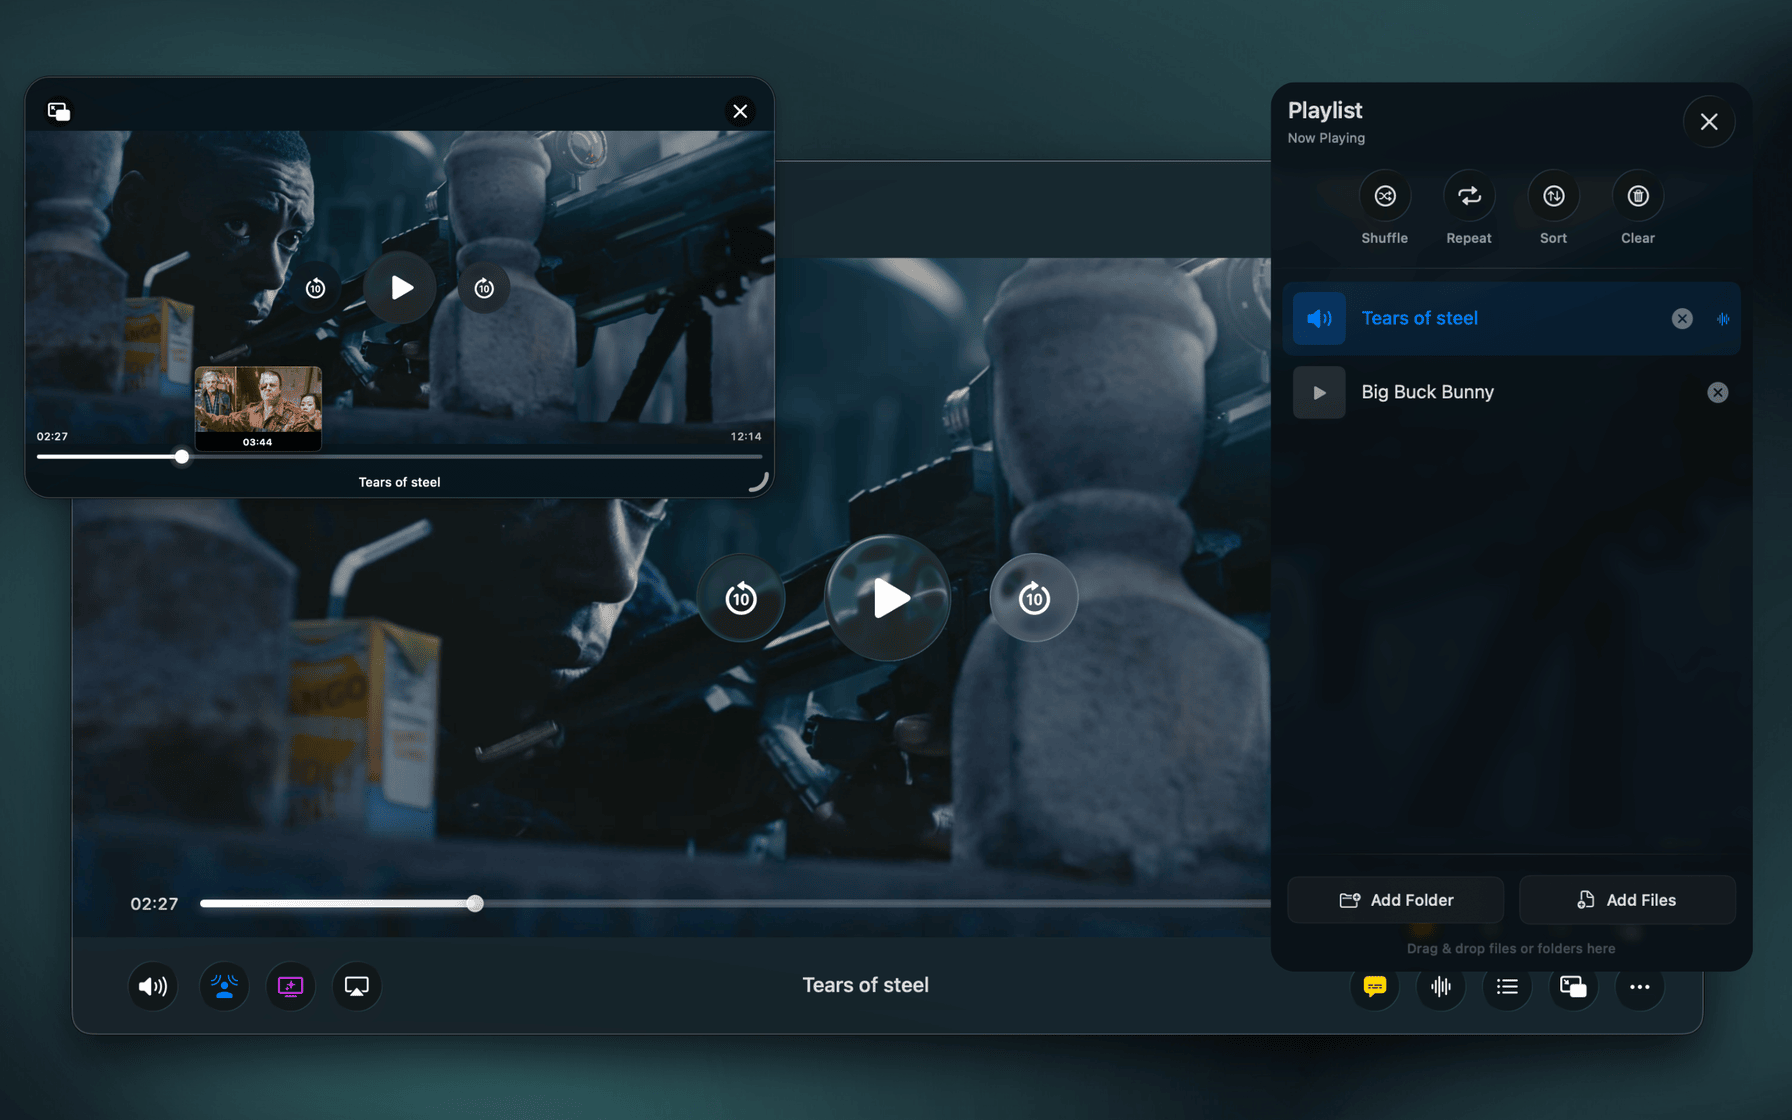Toggle Sort order in the Playlist panel
Viewport: 1792px width, 1120px height.
1554,195
